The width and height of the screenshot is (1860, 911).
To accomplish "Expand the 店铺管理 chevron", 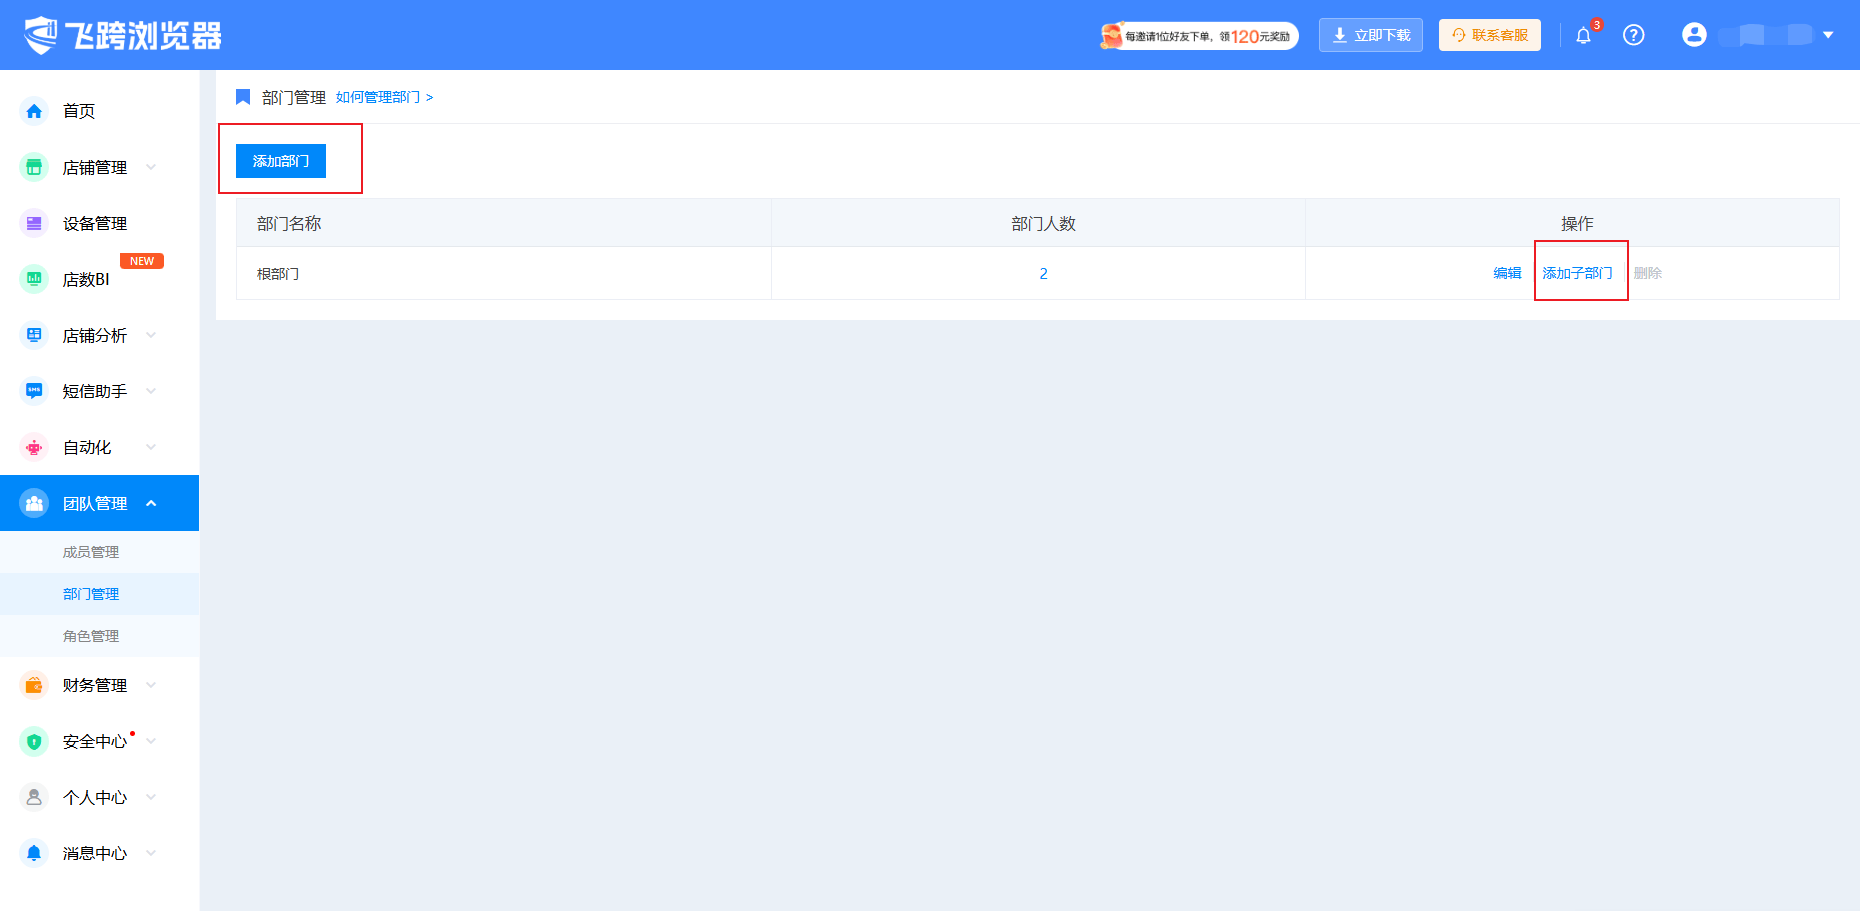I will 151,167.
